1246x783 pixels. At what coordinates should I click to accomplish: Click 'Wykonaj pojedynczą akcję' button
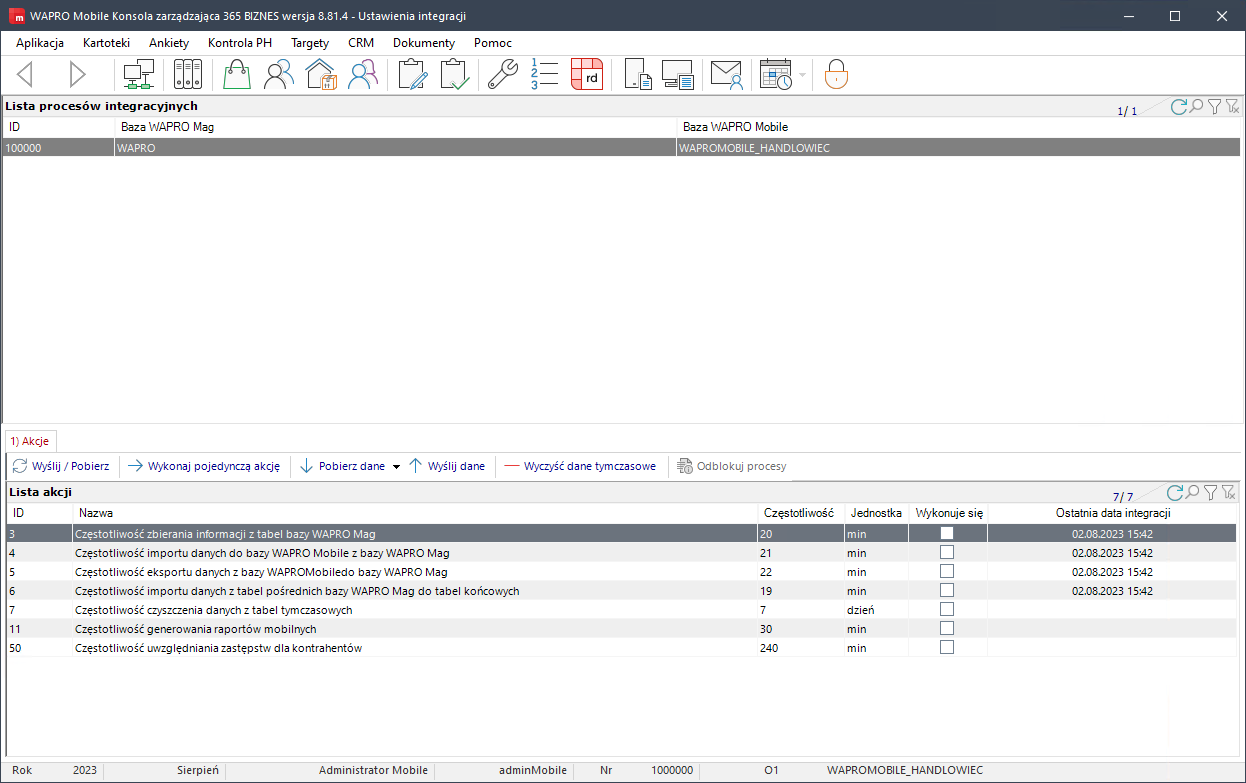pyautogui.click(x=204, y=466)
